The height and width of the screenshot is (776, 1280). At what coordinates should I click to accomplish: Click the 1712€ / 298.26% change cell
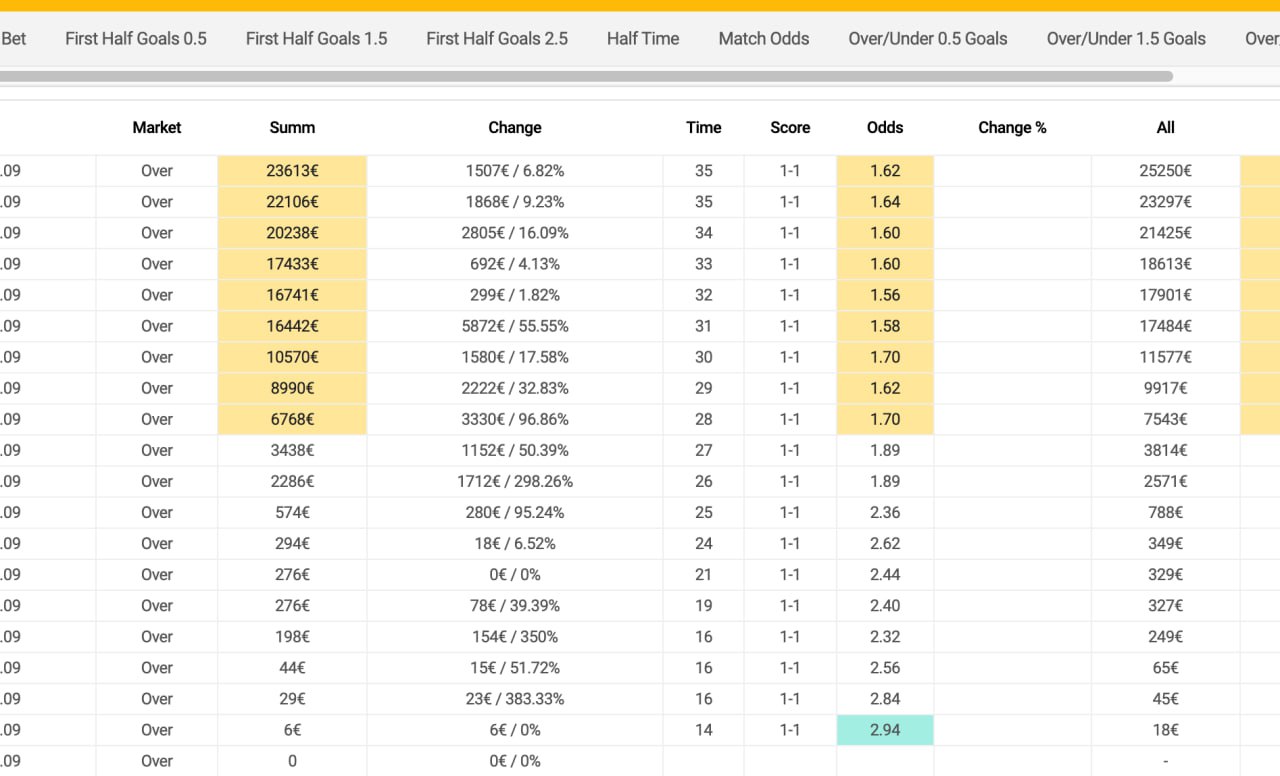click(x=515, y=481)
